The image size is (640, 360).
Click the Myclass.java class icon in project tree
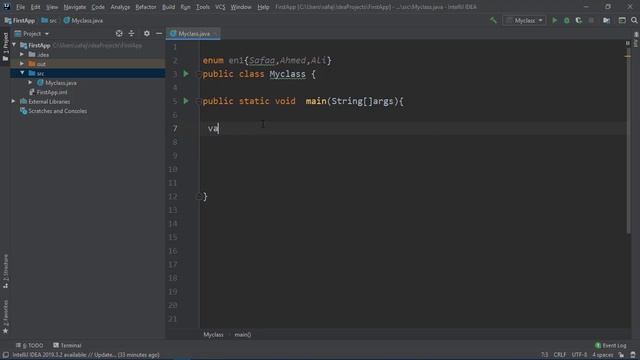click(x=40, y=83)
